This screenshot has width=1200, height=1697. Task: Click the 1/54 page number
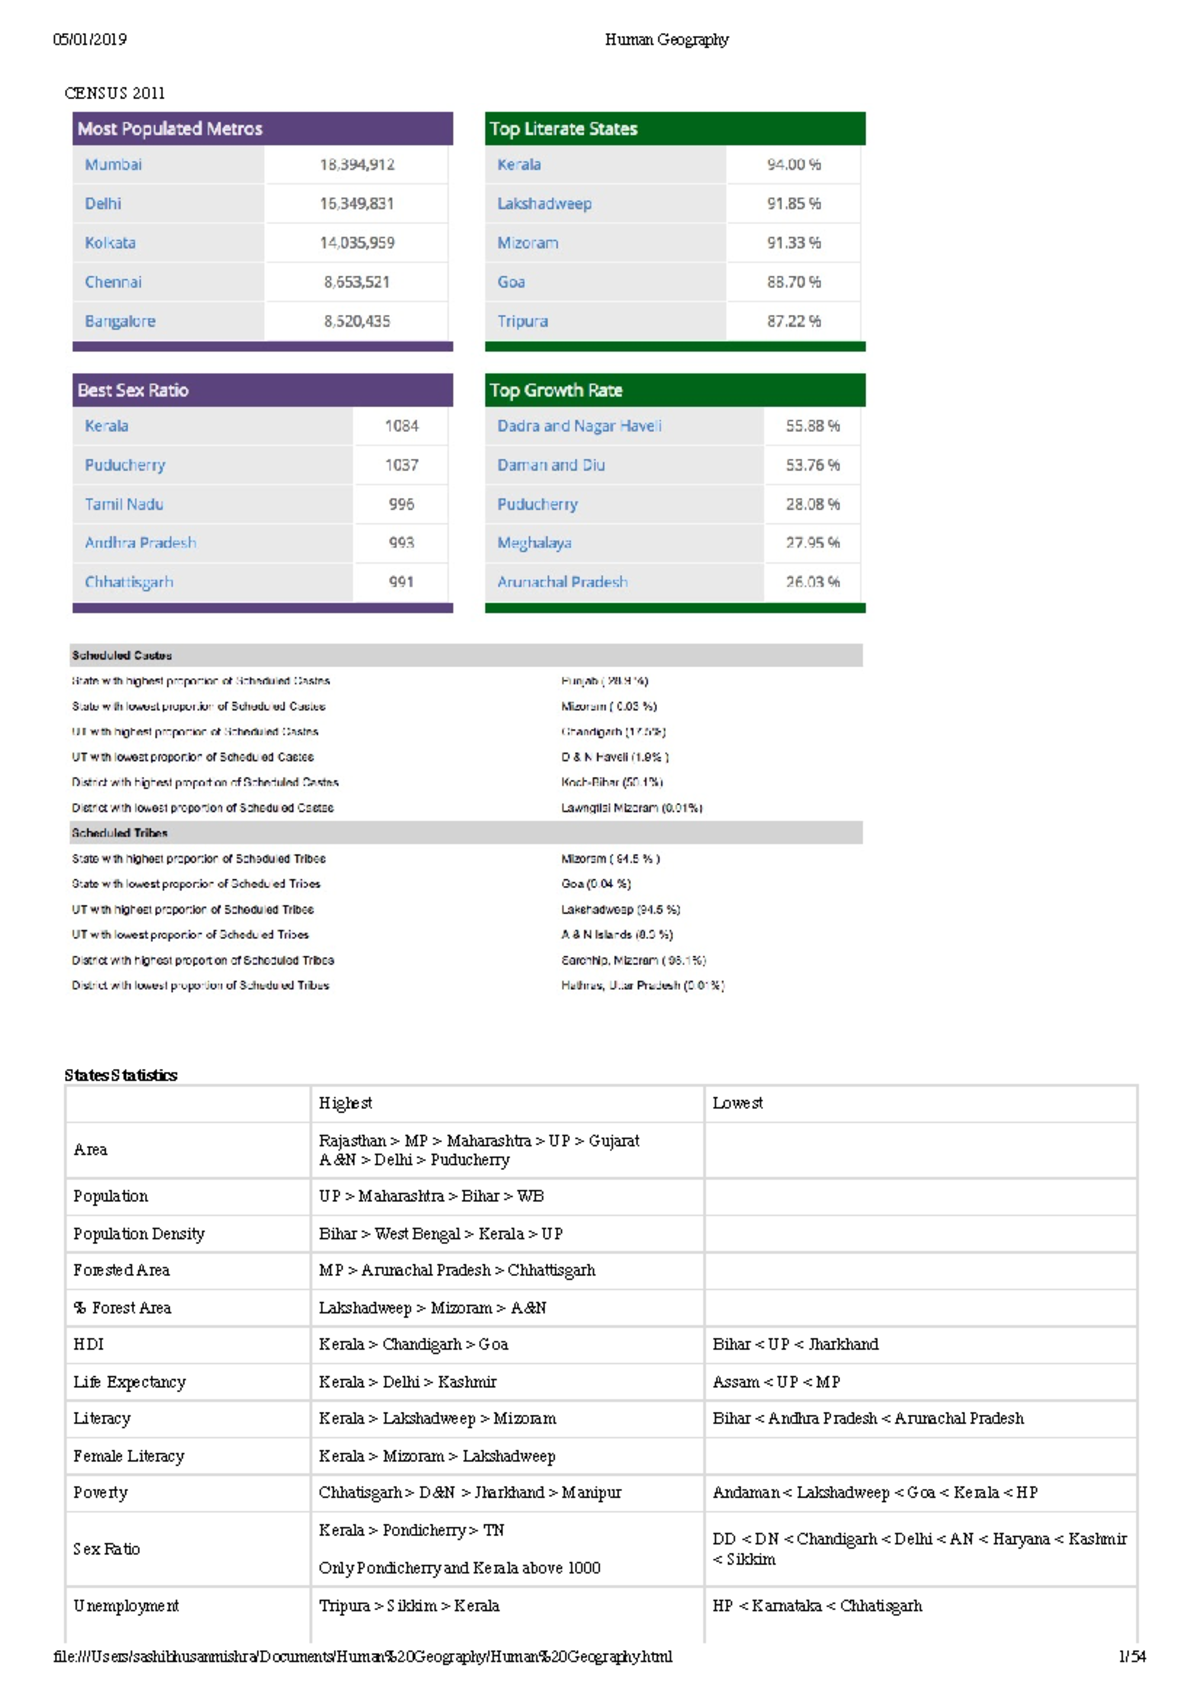coord(1132,1657)
